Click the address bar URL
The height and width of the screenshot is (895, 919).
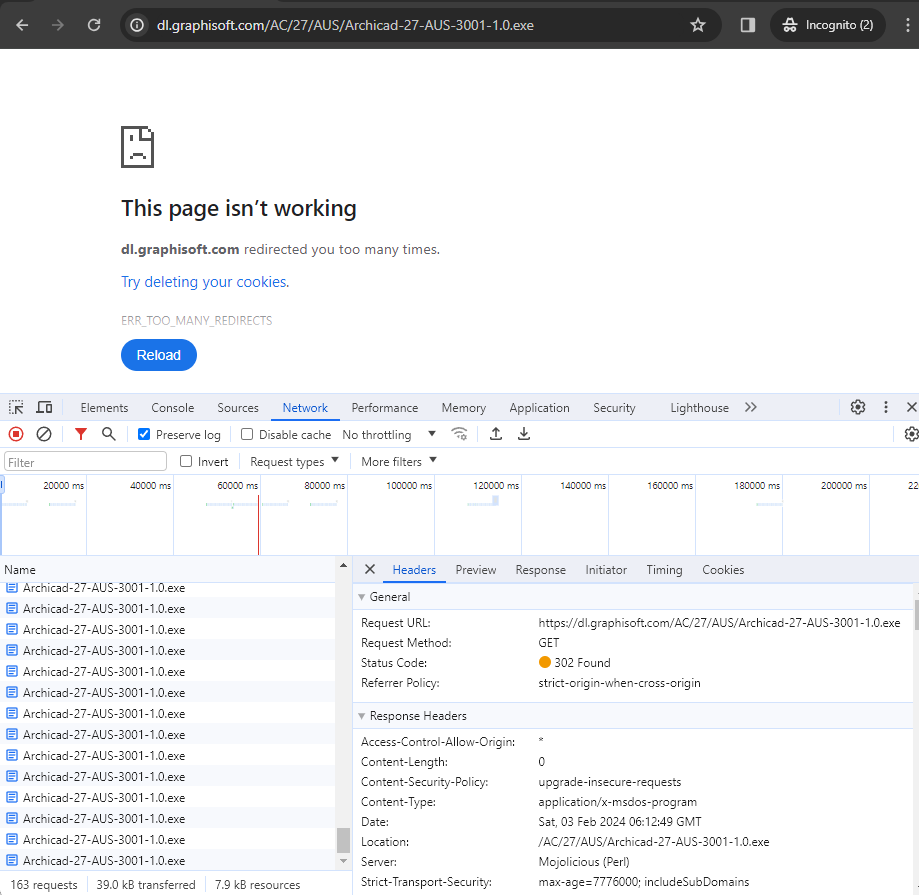(345, 25)
